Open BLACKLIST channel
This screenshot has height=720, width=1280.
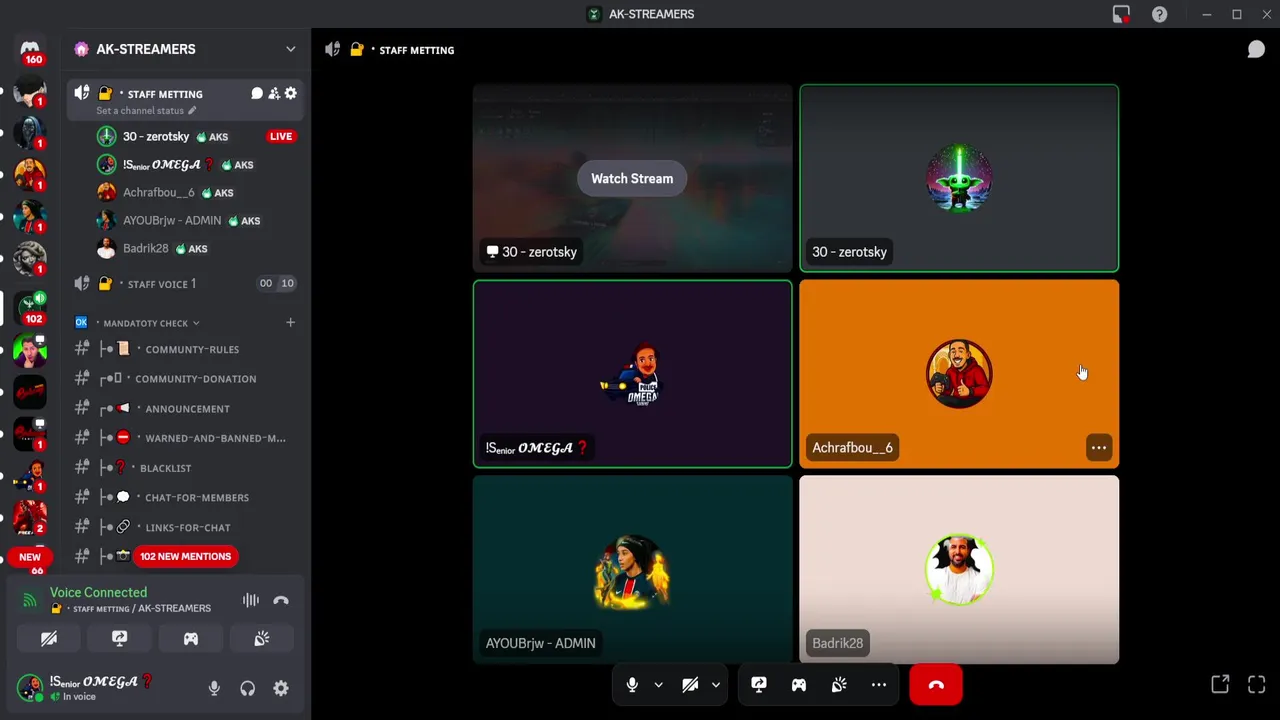coord(186,468)
